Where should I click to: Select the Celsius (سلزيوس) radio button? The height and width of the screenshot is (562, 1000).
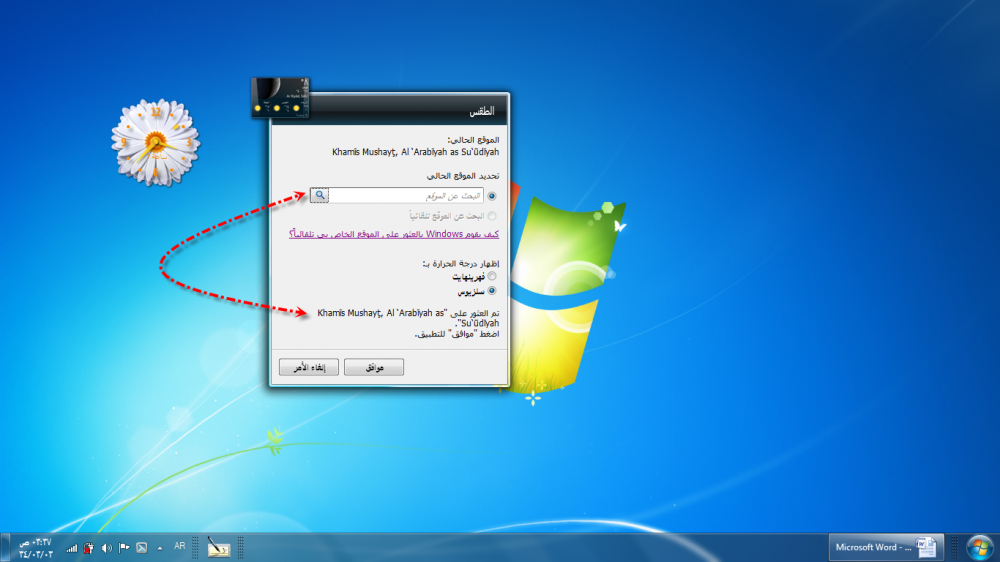tap(491, 291)
